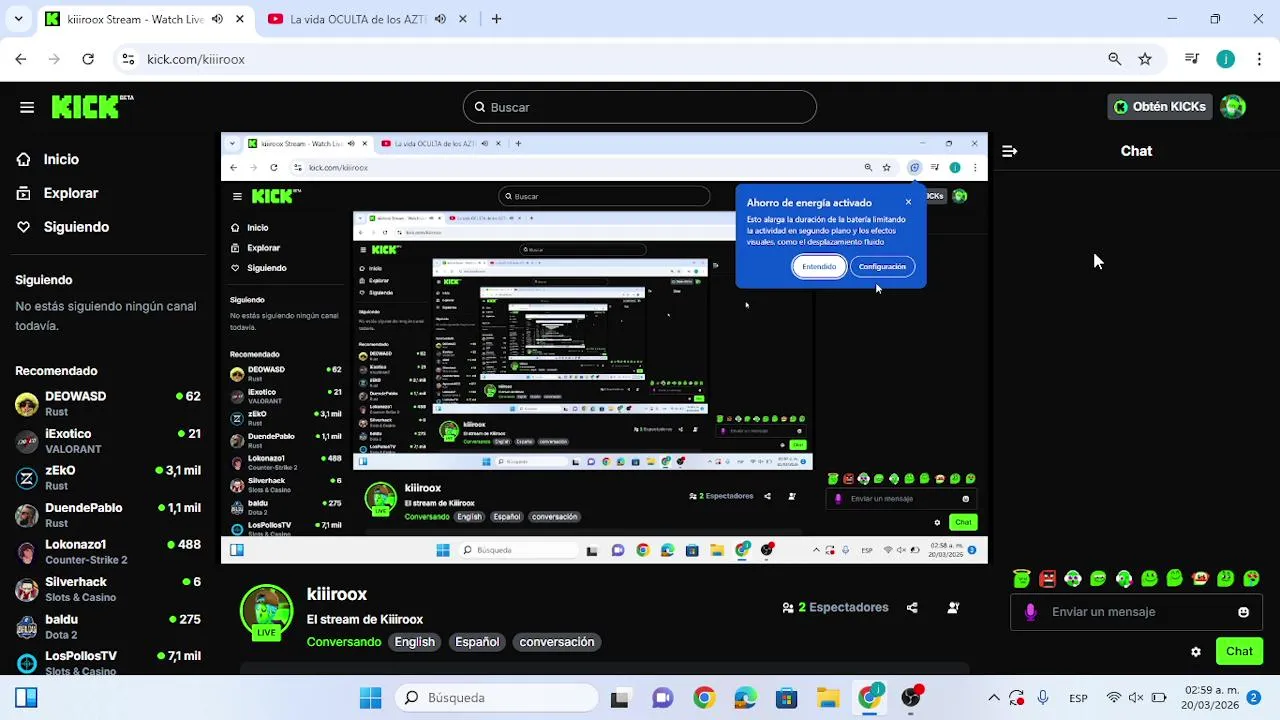1280x720 pixels.
Task: Click the Español tag
Action: coord(477,642)
